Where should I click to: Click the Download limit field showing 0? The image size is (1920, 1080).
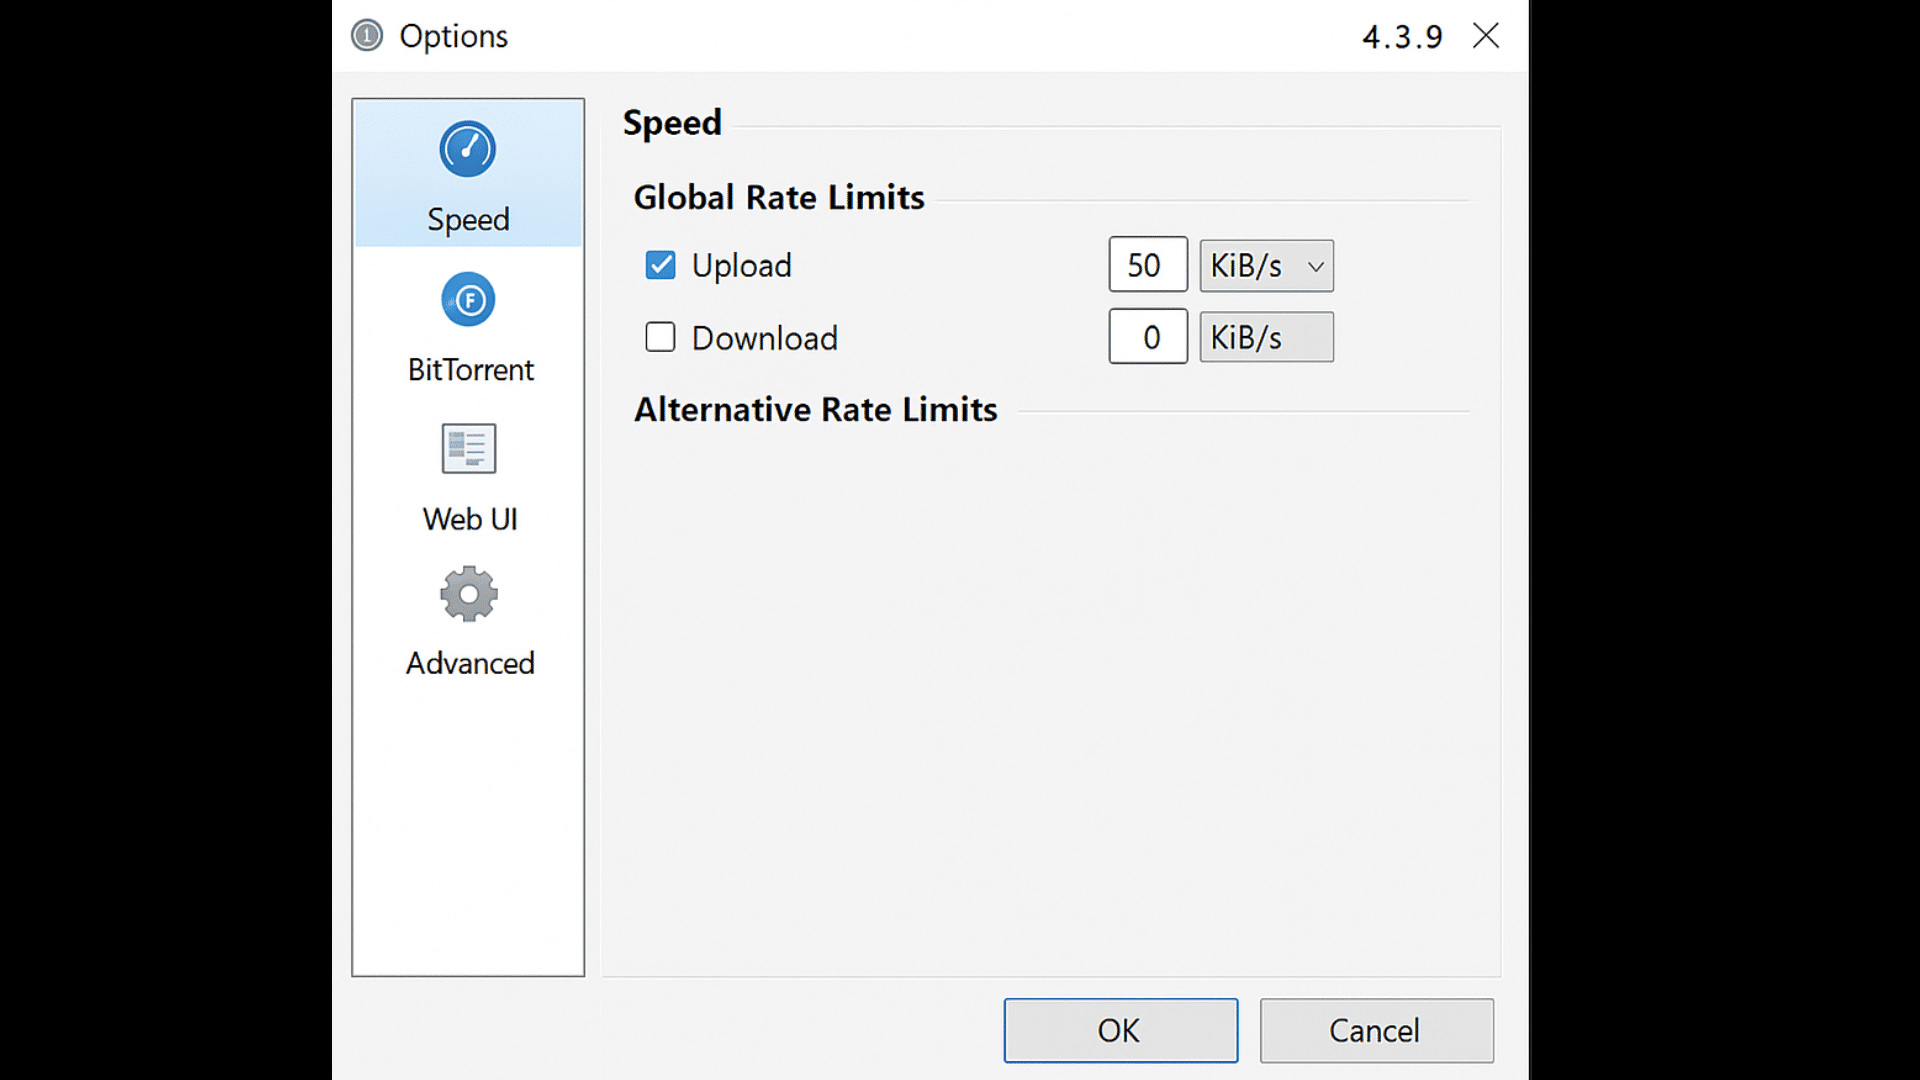click(1148, 336)
